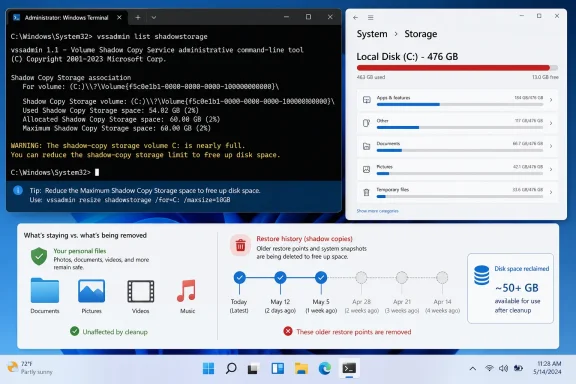Open the Documents storage category row
Screen dimensions: 576x384
[x=457, y=146]
